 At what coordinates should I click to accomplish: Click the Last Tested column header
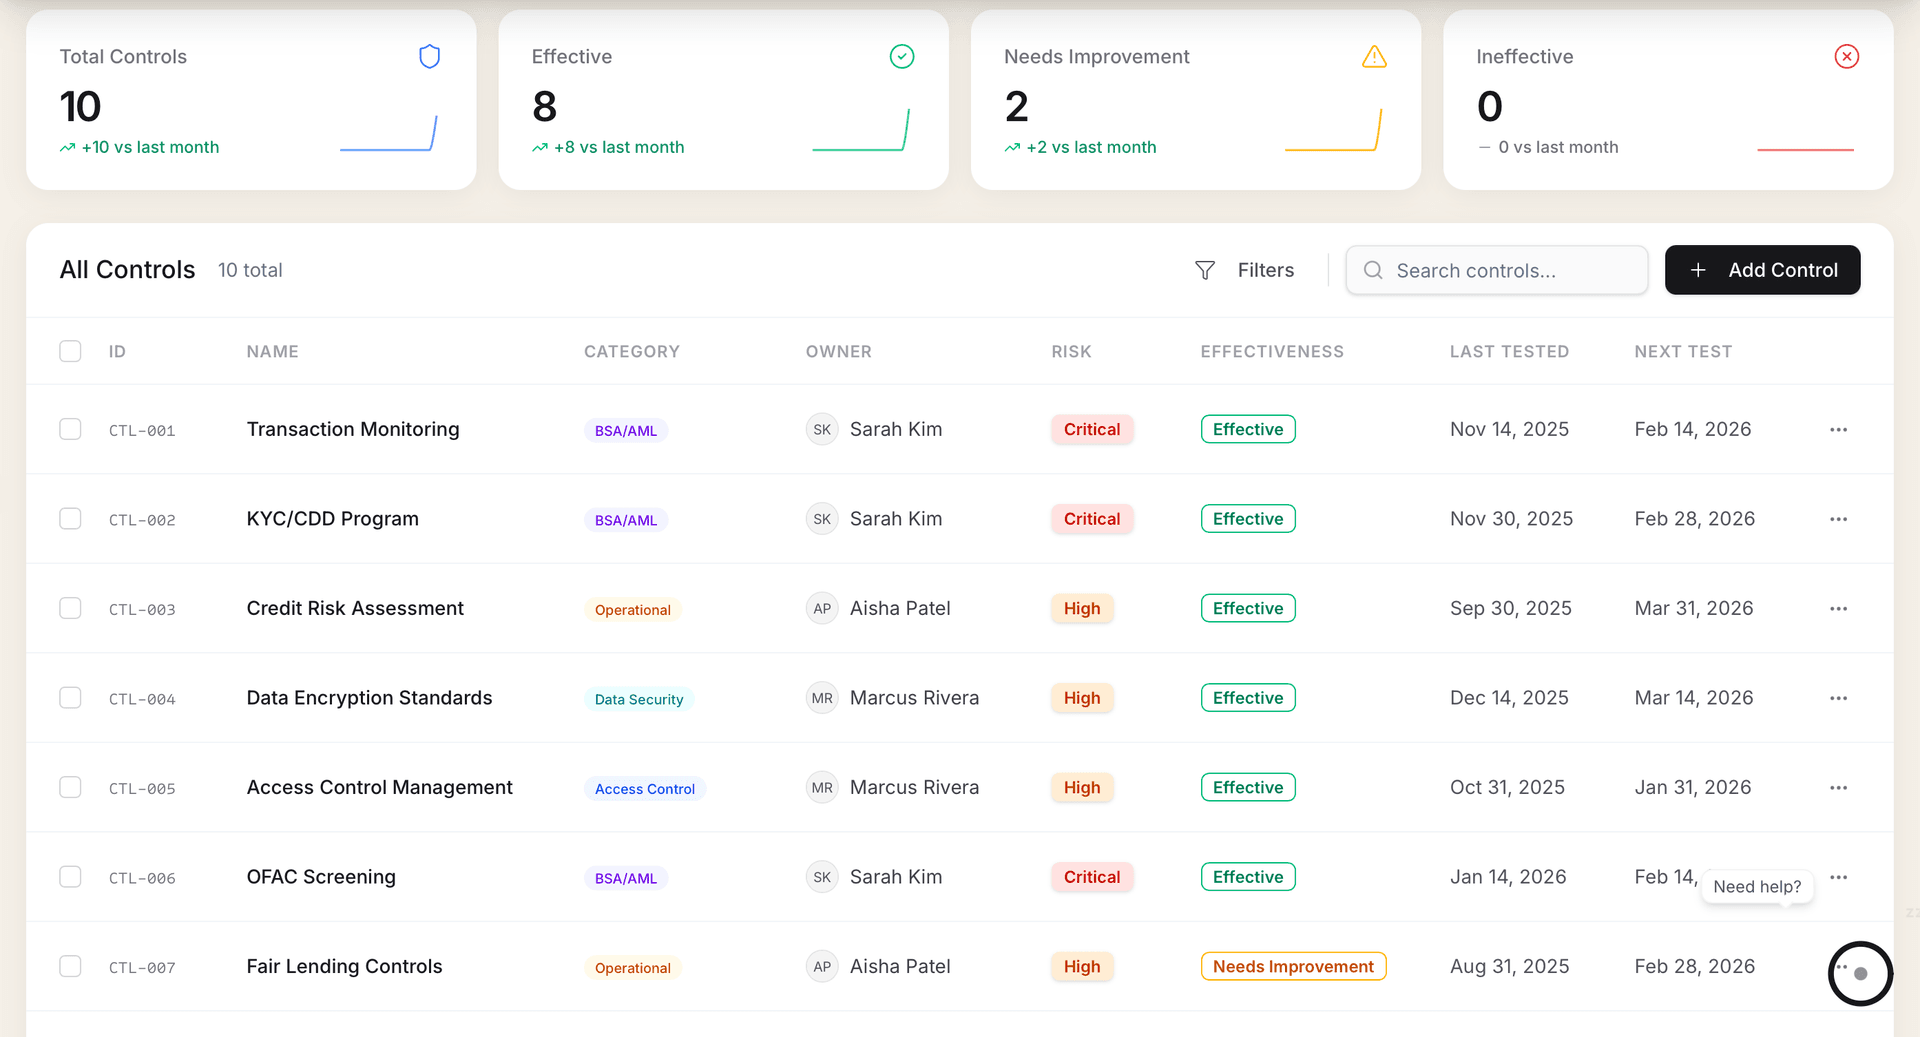[x=1508, y=352]
